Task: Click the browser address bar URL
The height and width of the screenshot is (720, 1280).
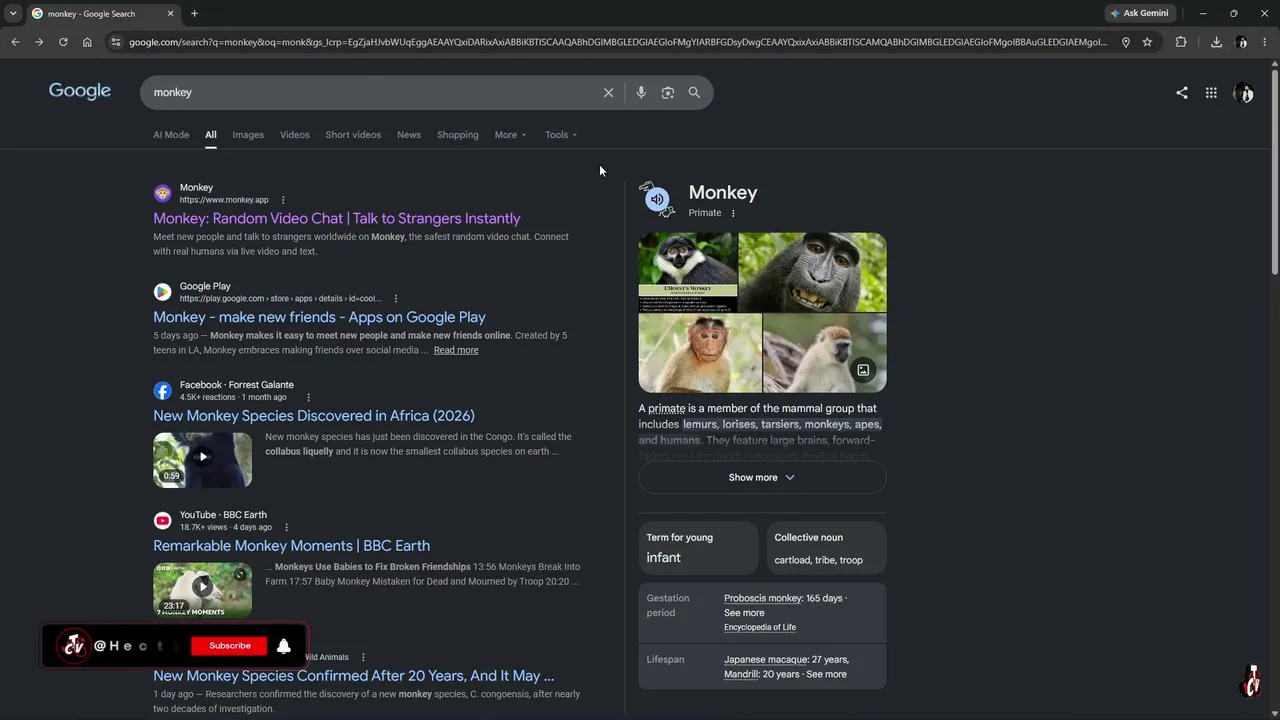Action: (618, 42)
